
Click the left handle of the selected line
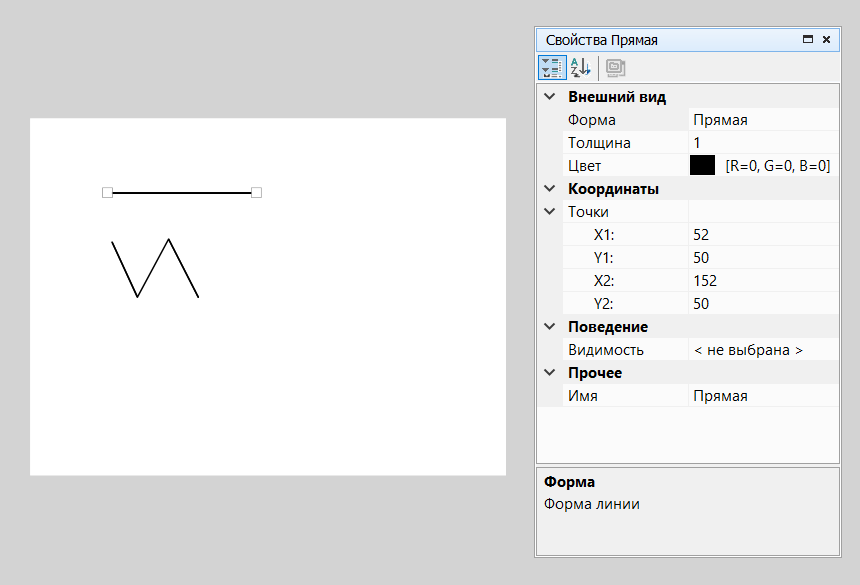[x=108, y=192]
